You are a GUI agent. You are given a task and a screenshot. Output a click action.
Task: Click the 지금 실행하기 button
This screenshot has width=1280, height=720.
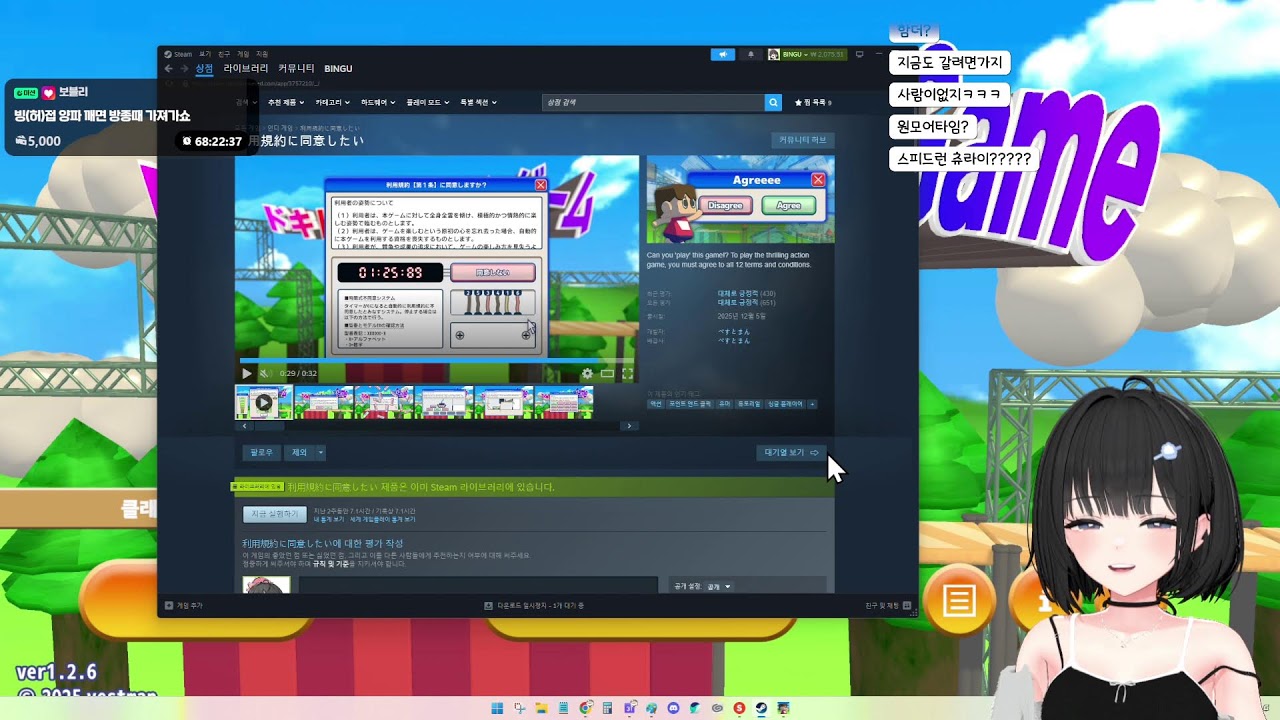tap(275, 514)
